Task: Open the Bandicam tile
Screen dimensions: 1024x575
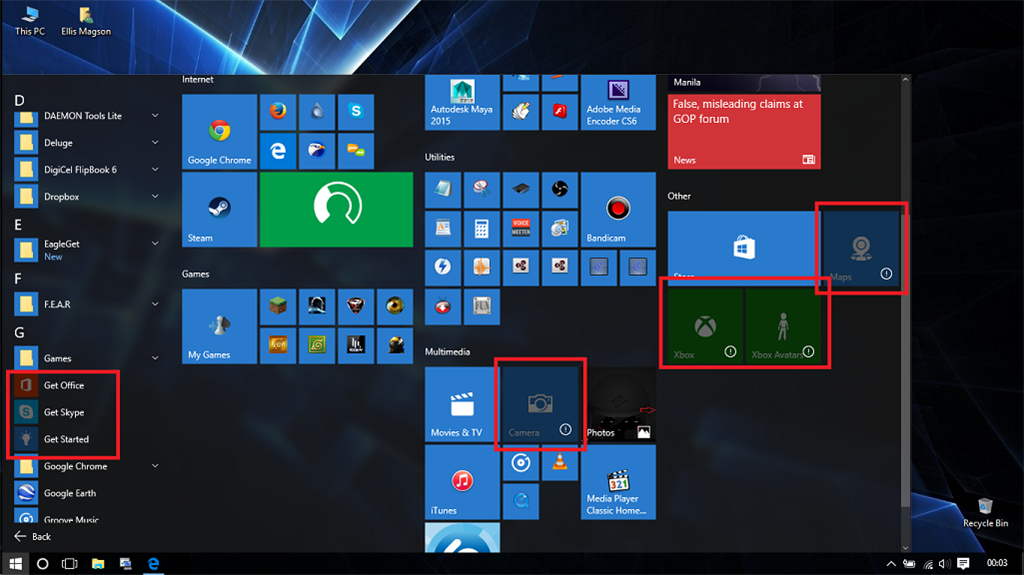Action: (x=618, y=210)
